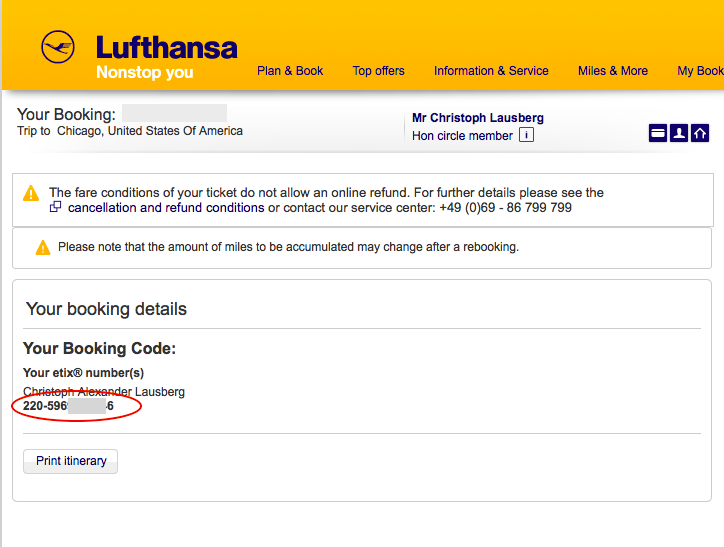724x547 pixels.
Task: Click the external link icon before cancellation conditions
Action: (x=56, y=208)
